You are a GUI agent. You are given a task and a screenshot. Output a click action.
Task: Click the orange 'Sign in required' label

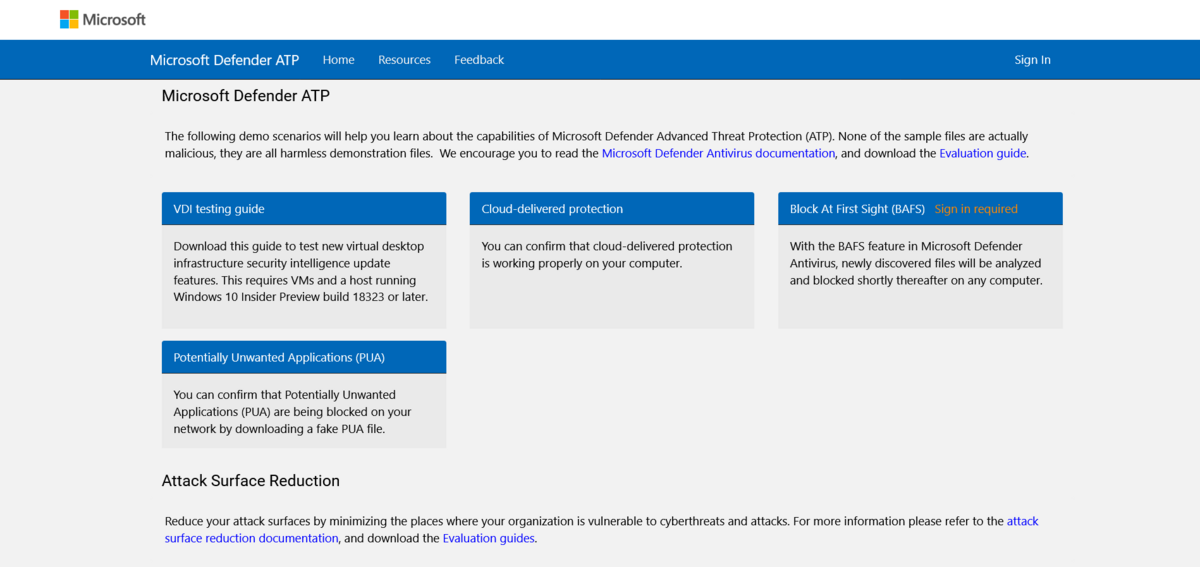[x=976, y=209]
